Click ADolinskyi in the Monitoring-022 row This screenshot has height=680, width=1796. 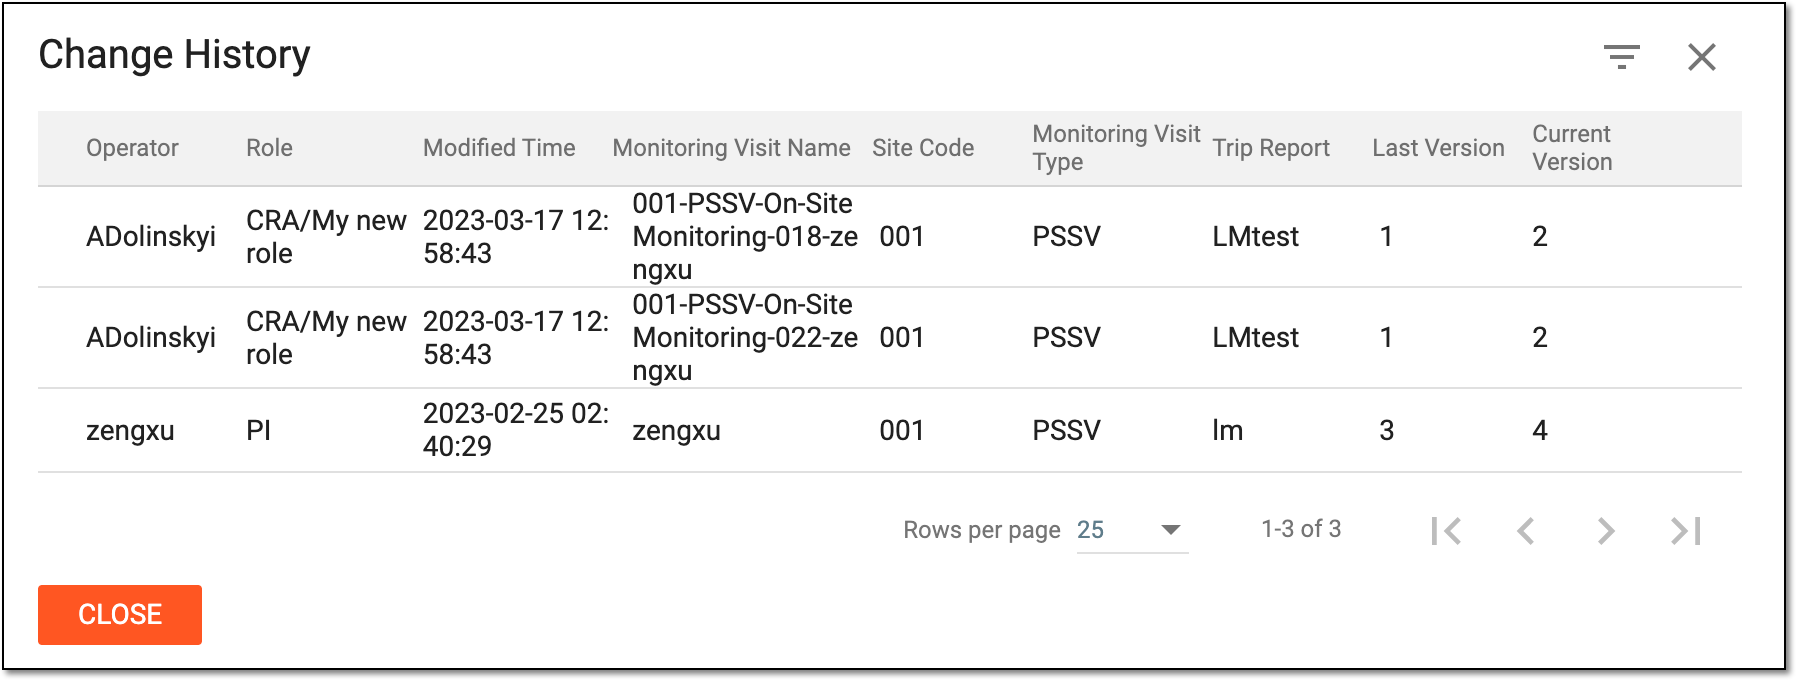(x=151, y=338)
